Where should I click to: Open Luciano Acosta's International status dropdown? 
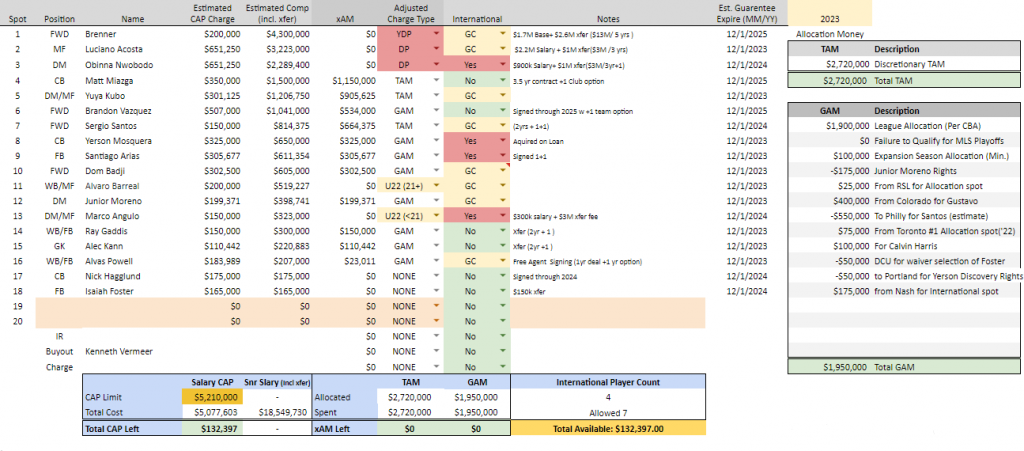click(500, 48)
